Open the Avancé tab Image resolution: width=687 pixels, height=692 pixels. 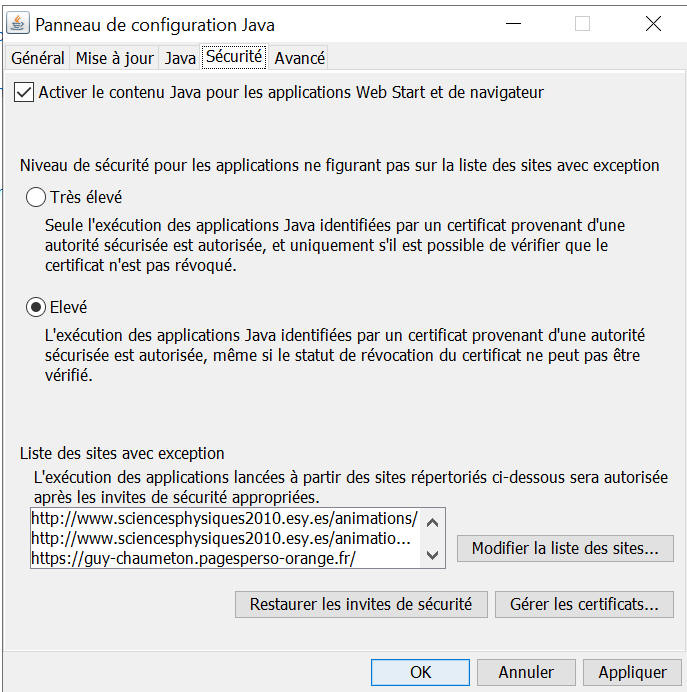tap(300, 58)
